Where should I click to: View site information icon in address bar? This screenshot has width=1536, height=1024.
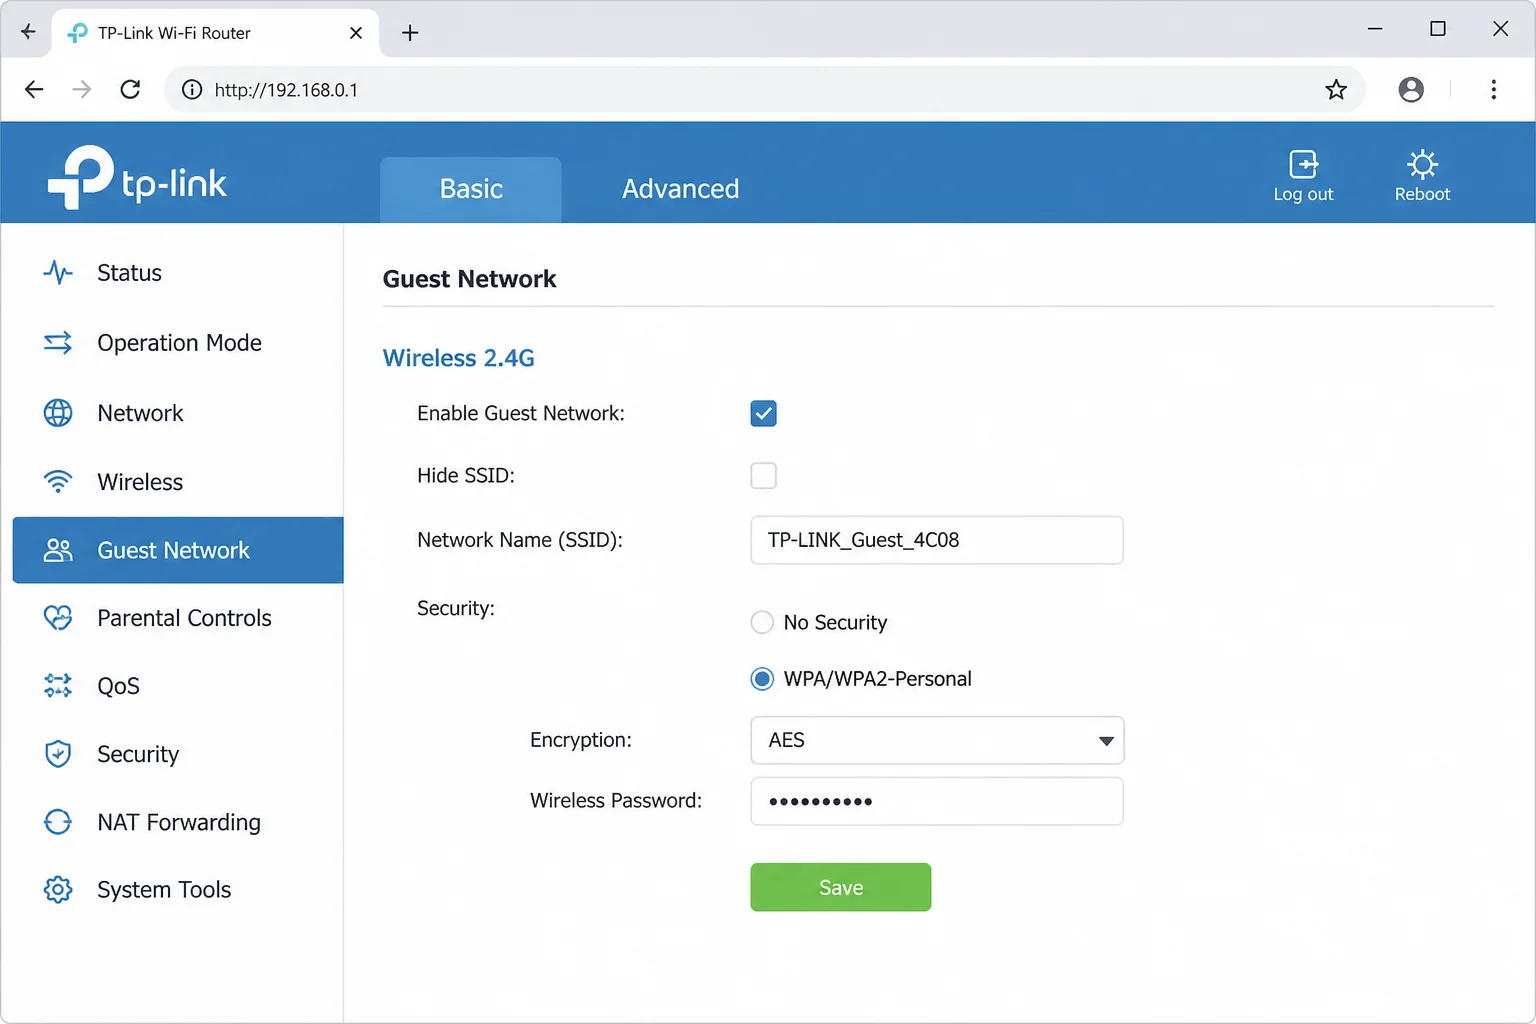point(191,90)
